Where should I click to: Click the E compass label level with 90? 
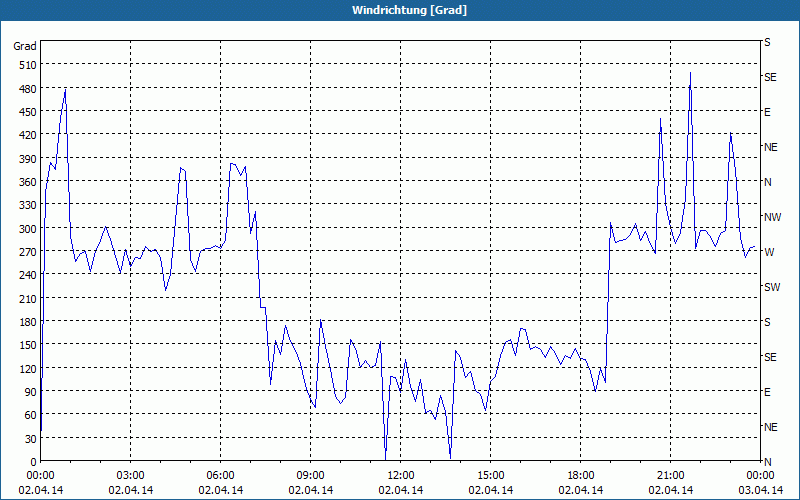767,392
